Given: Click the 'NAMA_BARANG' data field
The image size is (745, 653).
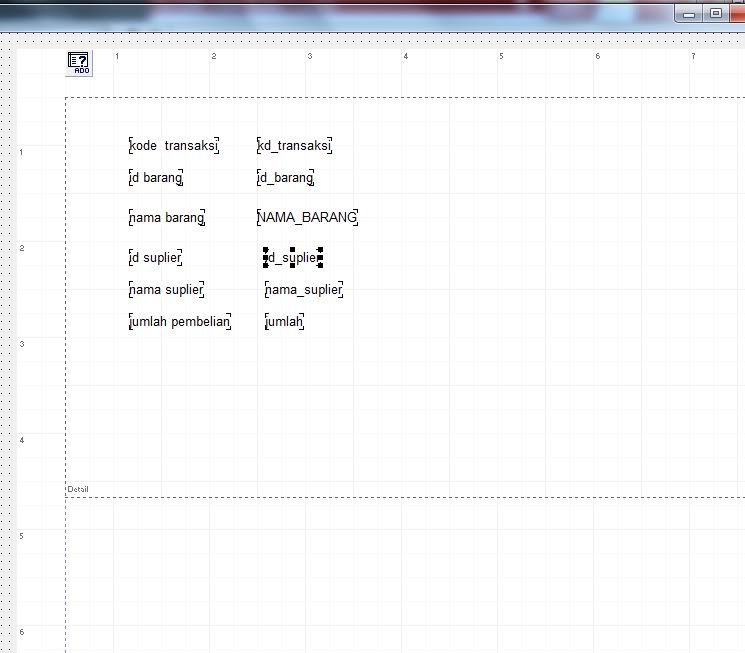Looking at the screenshot, I should (307, 217).
